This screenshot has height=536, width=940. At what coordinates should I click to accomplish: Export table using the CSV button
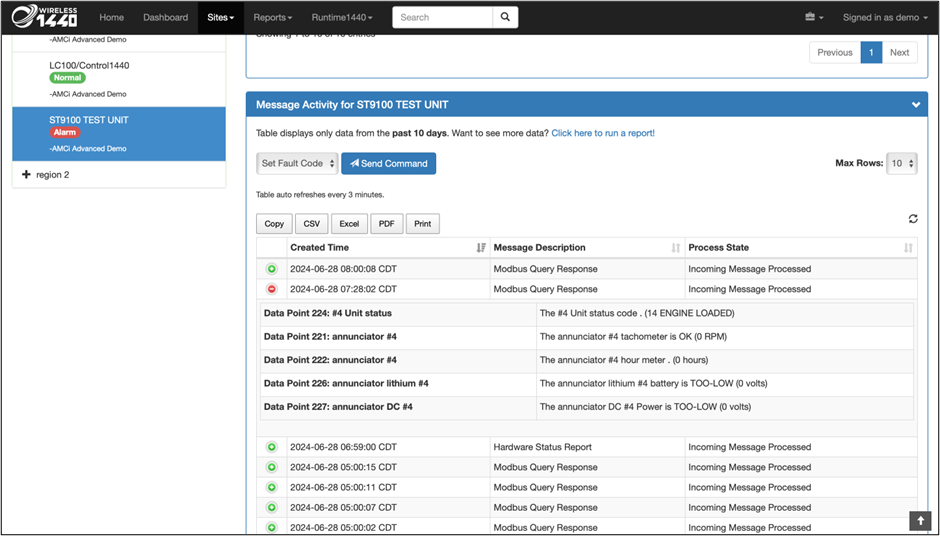click(311, 224)
